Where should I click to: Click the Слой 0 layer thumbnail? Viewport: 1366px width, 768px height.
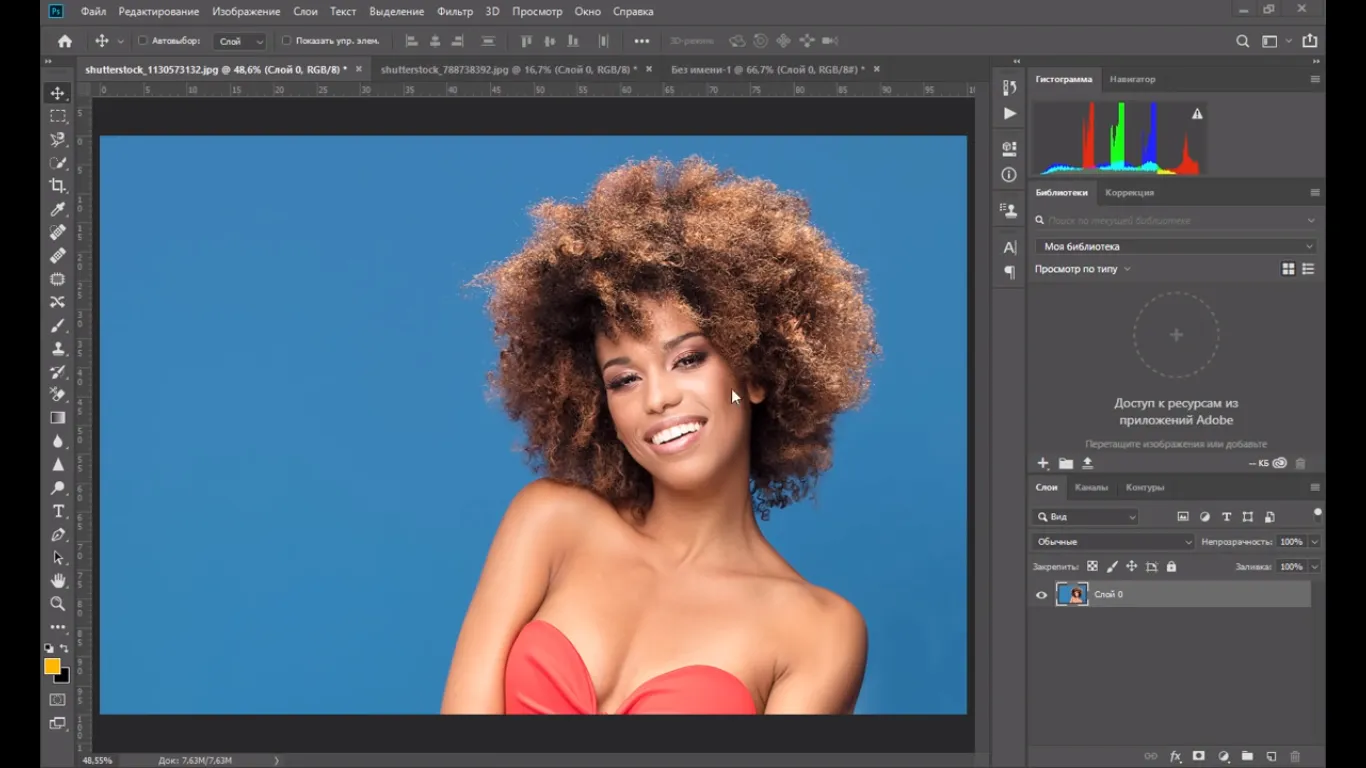[1072, 595]
